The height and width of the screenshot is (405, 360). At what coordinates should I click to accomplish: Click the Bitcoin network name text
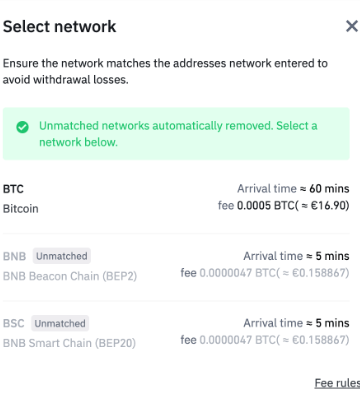tap(21, 209)
